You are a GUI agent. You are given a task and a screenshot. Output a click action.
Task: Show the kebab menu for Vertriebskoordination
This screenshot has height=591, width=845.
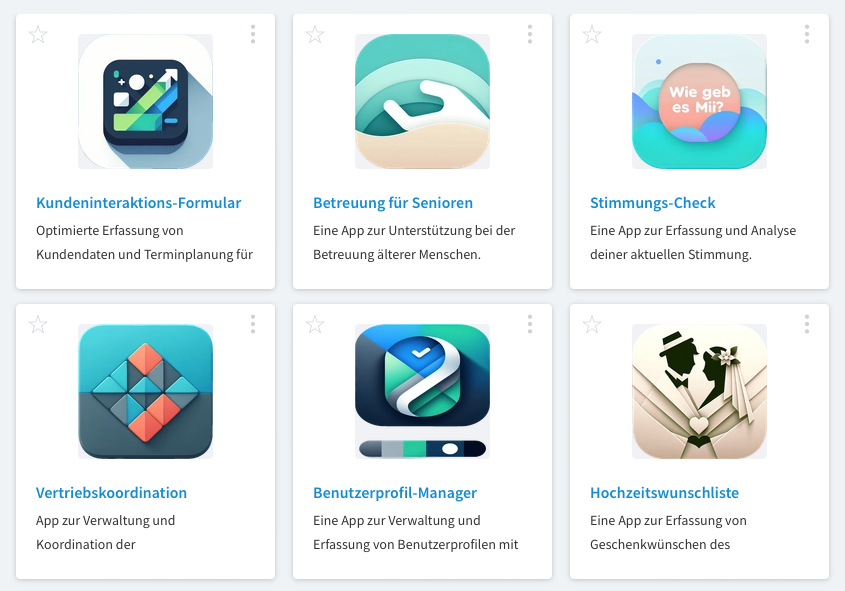click(x=253, y=324)
